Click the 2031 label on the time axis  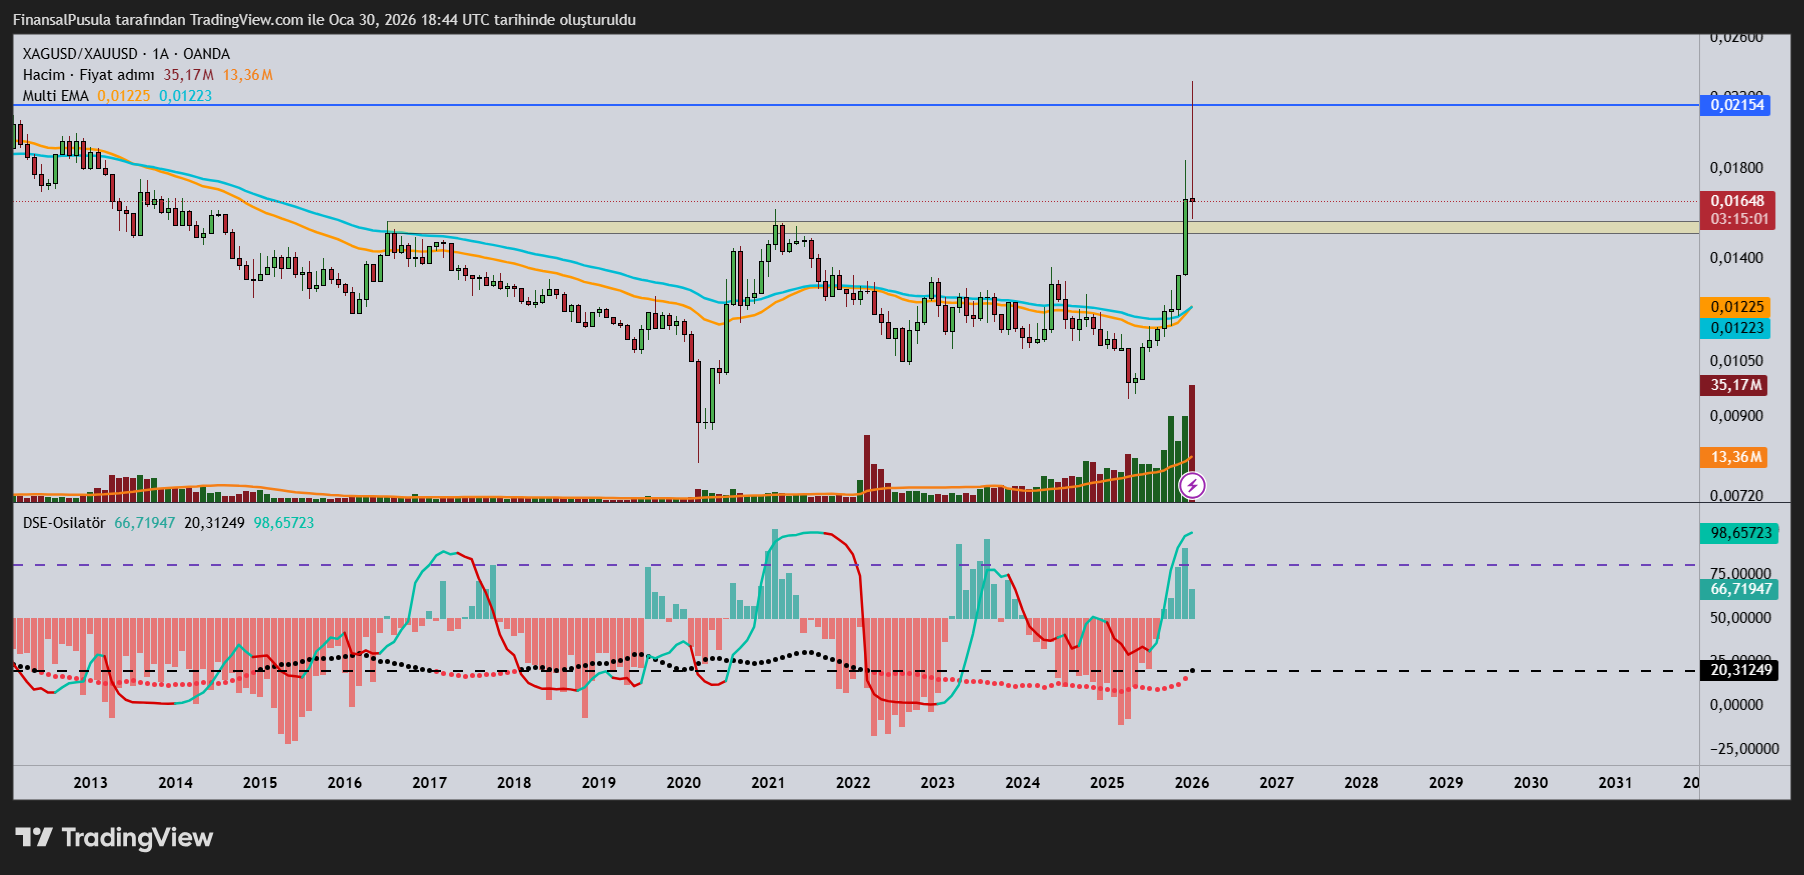1616,783
